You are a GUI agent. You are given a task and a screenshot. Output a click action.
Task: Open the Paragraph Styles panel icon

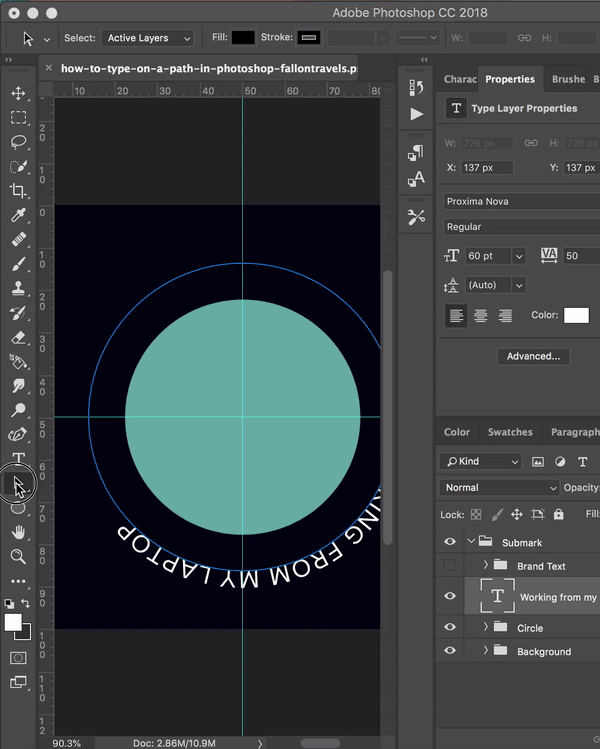[x=416, y=152]
